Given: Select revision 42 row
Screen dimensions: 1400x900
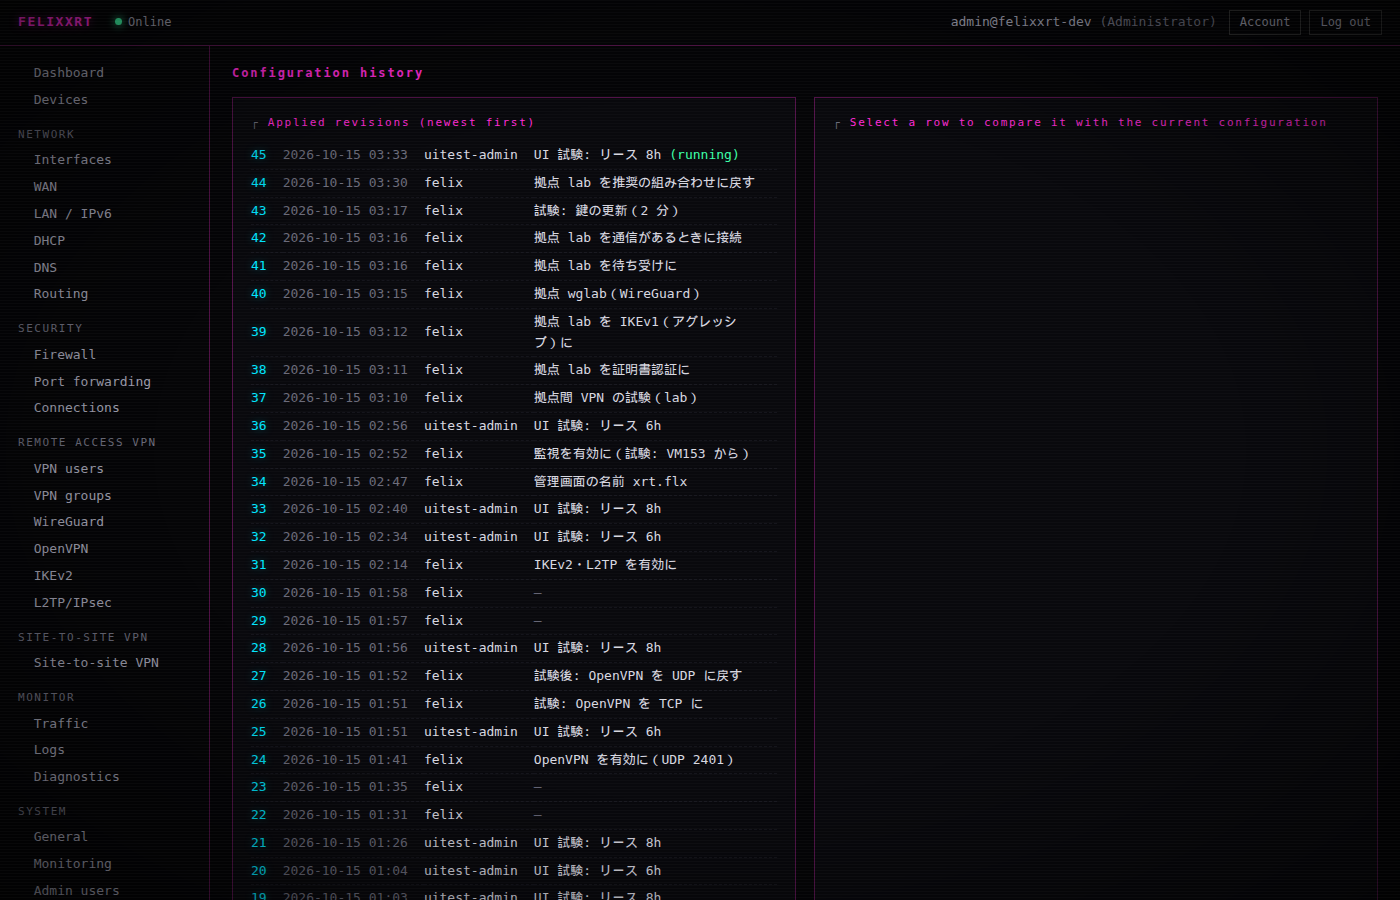Looking at the screenshot, I should click(513, 238).
